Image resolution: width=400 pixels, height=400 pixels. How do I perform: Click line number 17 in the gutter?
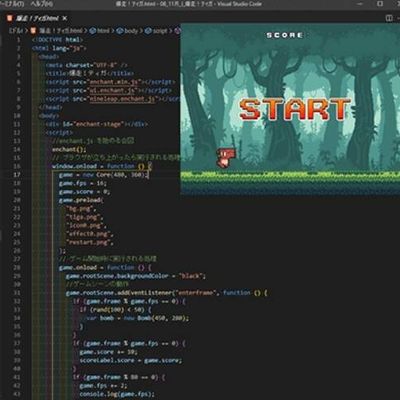(x=17, y=175)
